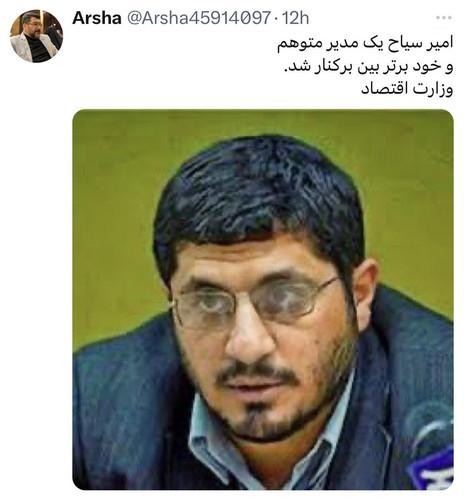The height and width of the screenshot is (500, 464).
Task: Click the tweet line ending with برکنار شد
Action: point(368,66)
